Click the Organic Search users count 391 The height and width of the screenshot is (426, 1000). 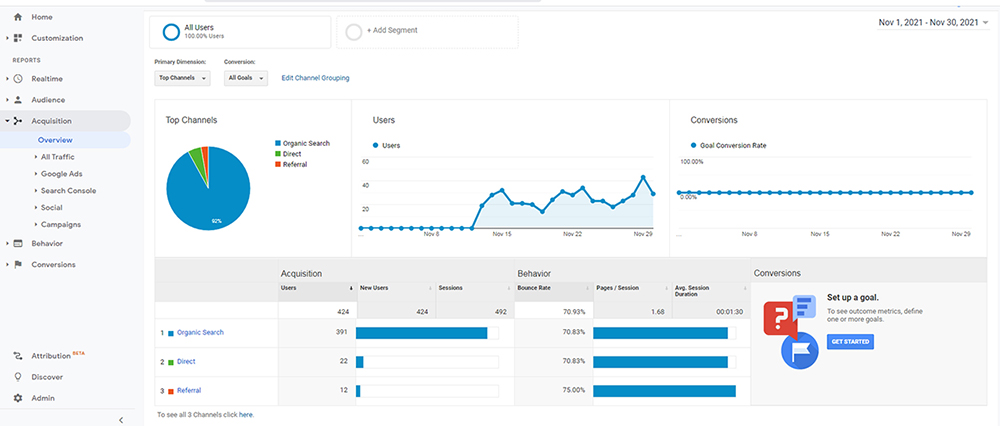tap(341, 333)
